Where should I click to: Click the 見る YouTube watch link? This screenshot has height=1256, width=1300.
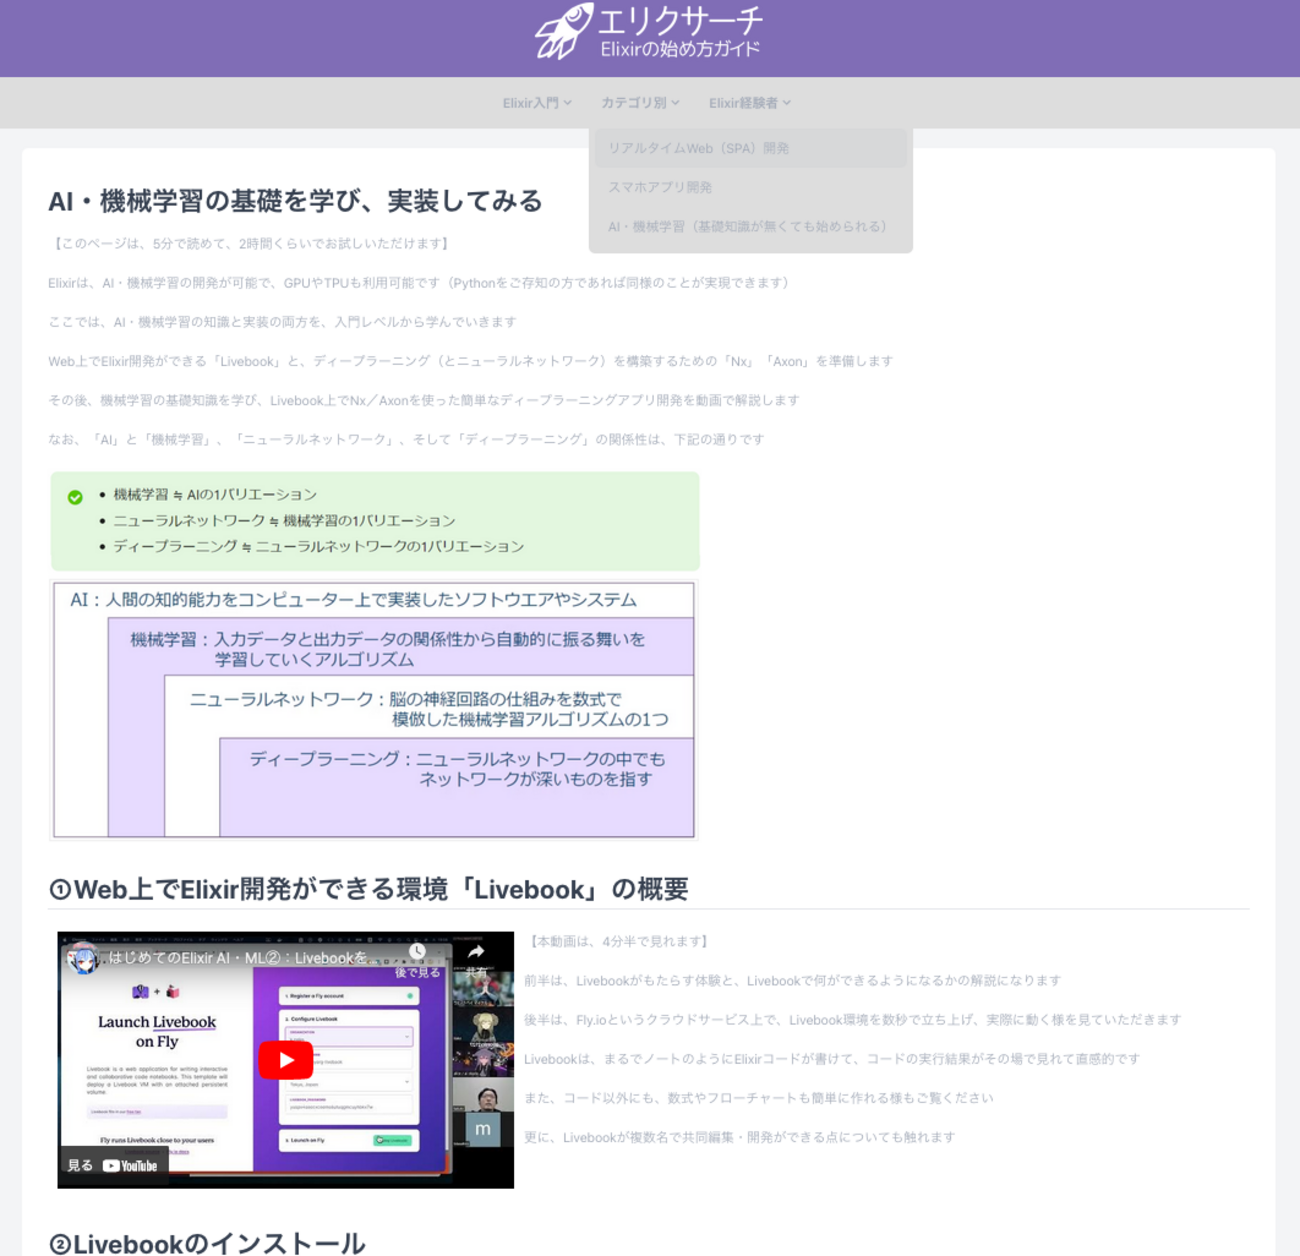point(112,1165)
